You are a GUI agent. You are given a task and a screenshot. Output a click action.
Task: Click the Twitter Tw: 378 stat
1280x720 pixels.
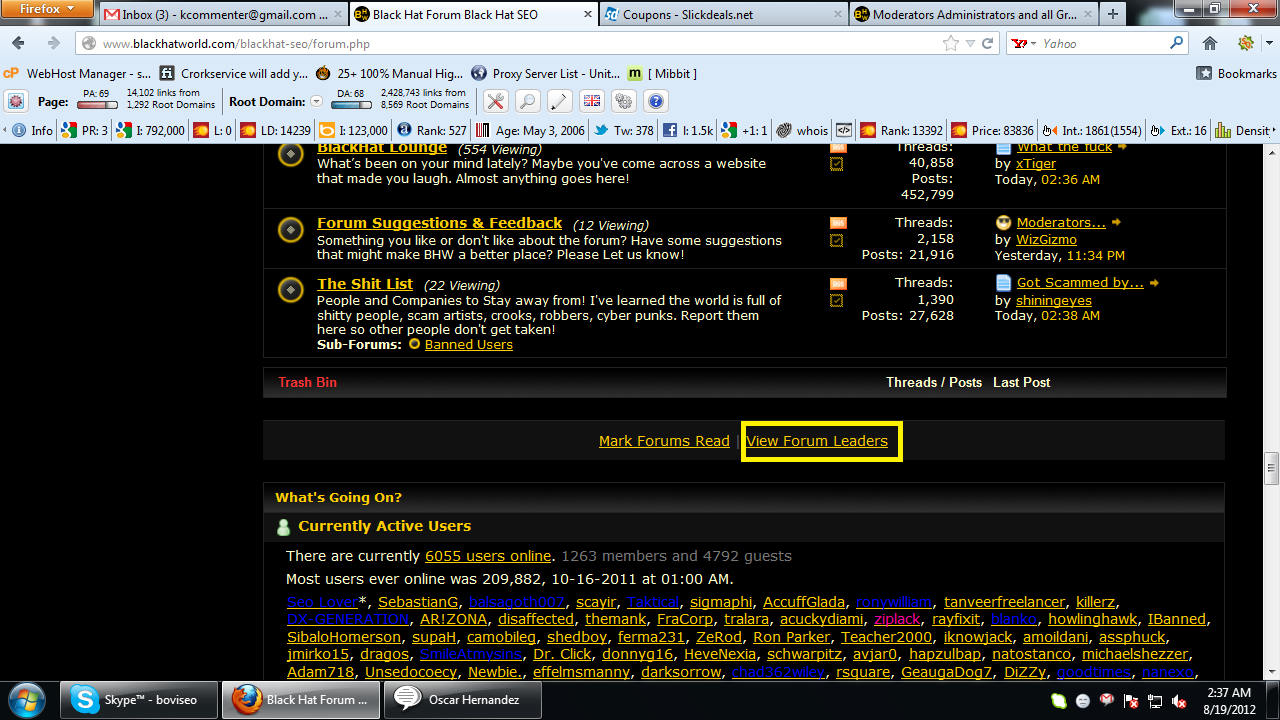(623, 130)
